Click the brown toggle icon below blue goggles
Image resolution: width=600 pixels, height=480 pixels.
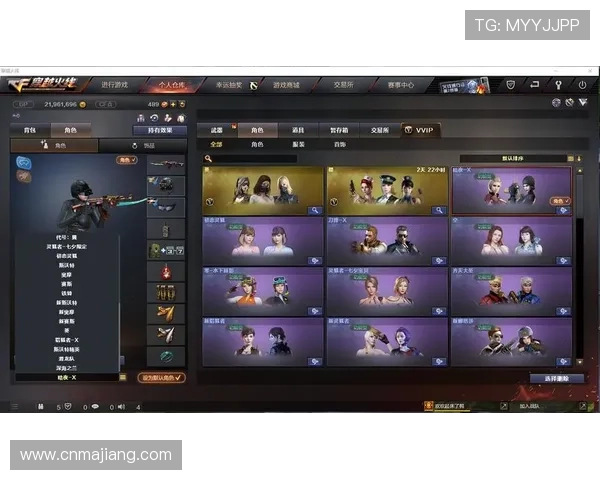(24, 176)
